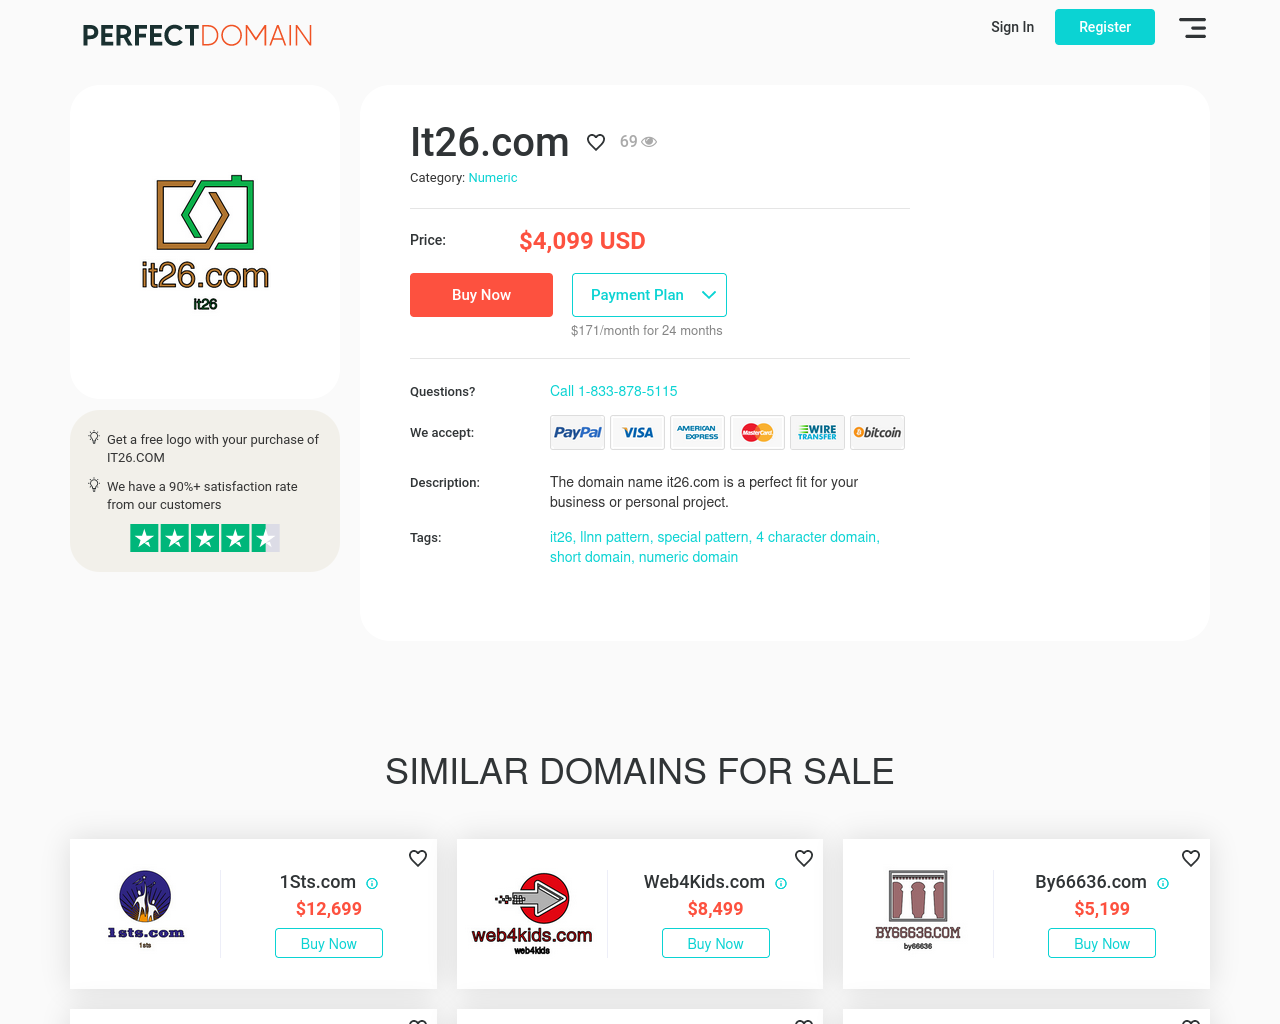Open the Sign In page
This screenshot has height=1024, width=1280.
[1012, 27]
